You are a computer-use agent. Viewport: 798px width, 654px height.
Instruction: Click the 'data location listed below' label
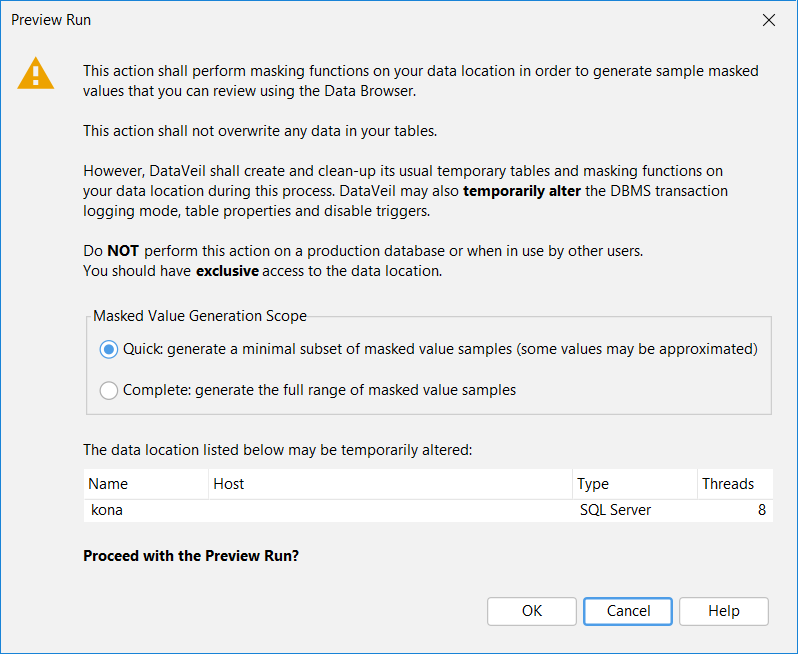277,450
